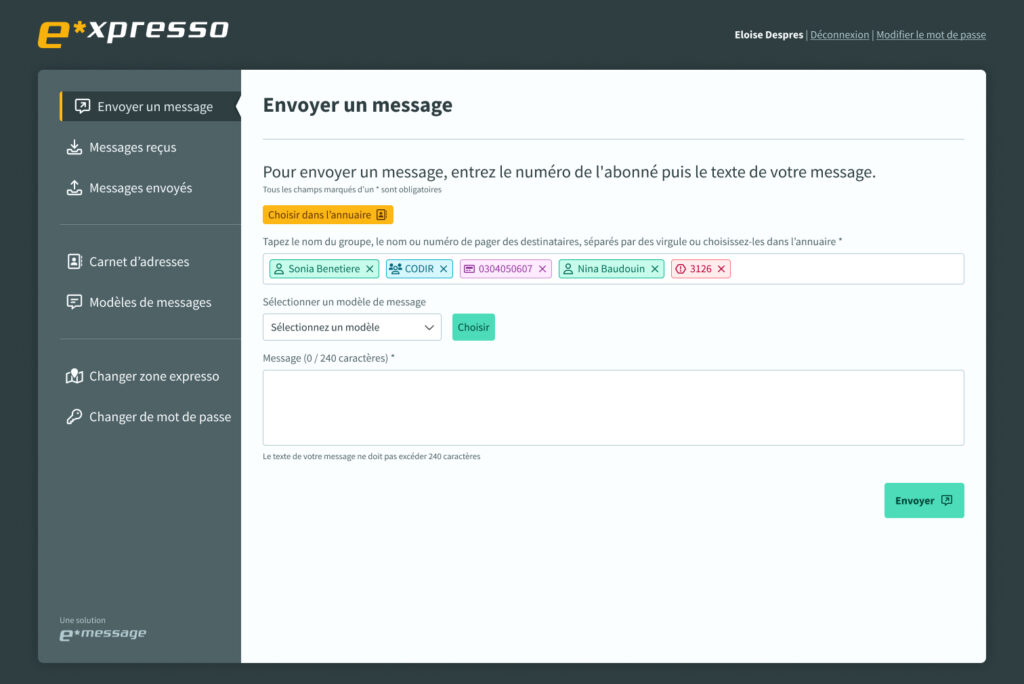The image size is (1024, 684).
Task: Click inside the empty Message text area
Action: click(x=613, y=407)
